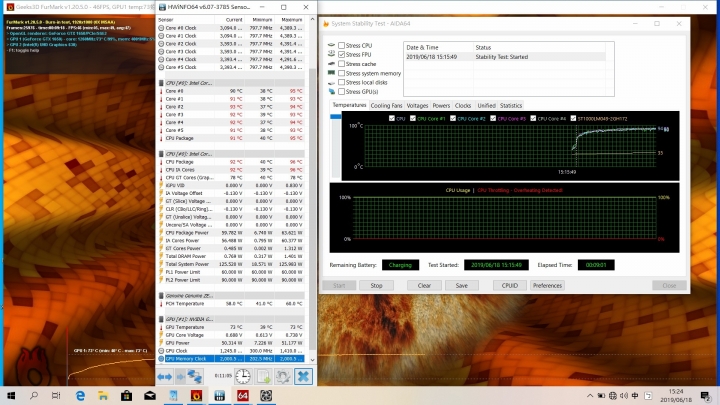This screenshot has height=405, width=720.
Task: Click Save button in AIDA64
Action: pos(461,286)
